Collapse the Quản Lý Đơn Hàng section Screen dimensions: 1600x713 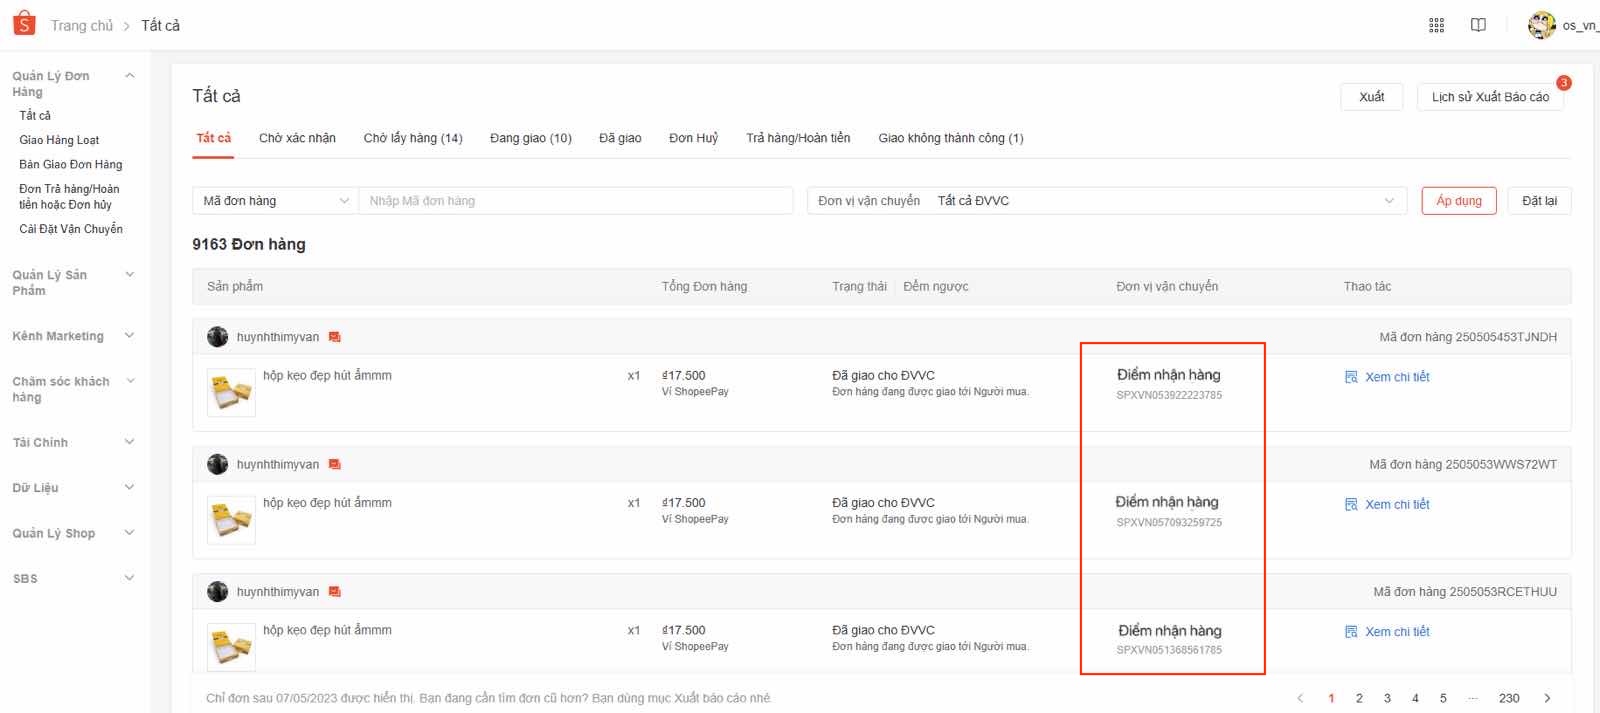pyautogui.click(x=129, y=76)
